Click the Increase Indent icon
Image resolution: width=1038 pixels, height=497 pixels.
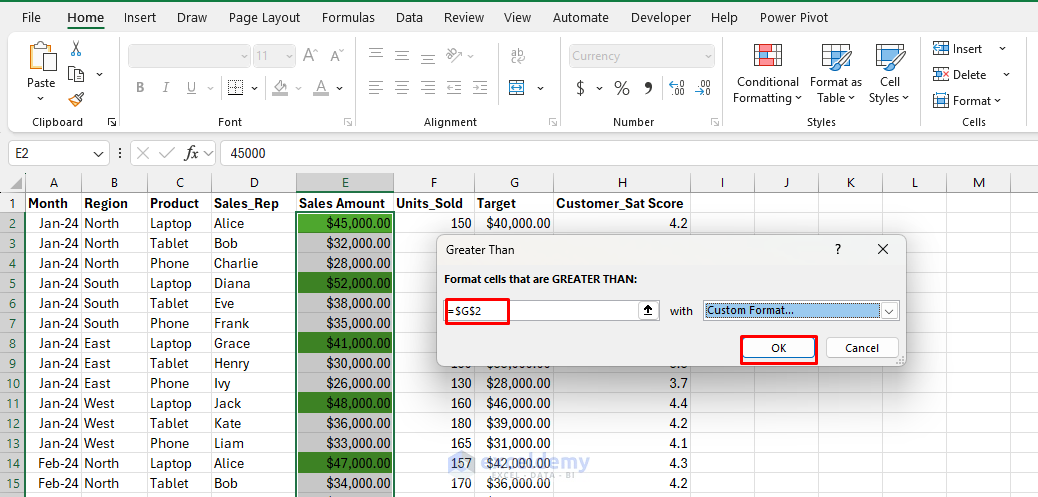(481, 87)
